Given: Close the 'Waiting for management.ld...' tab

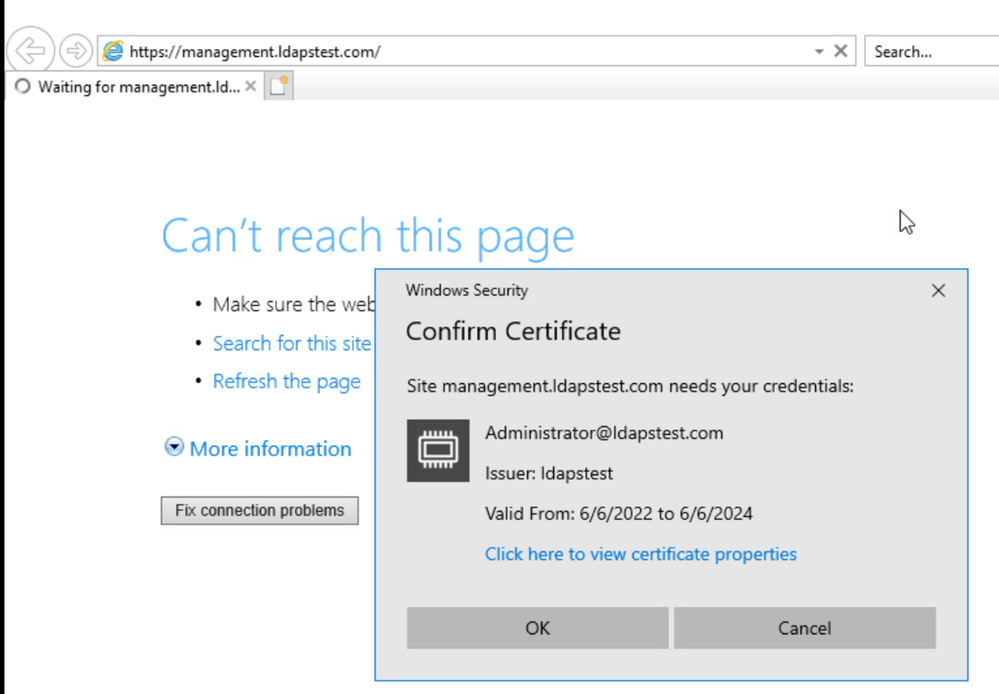Looking at the screenshot, I should point(251,86).
